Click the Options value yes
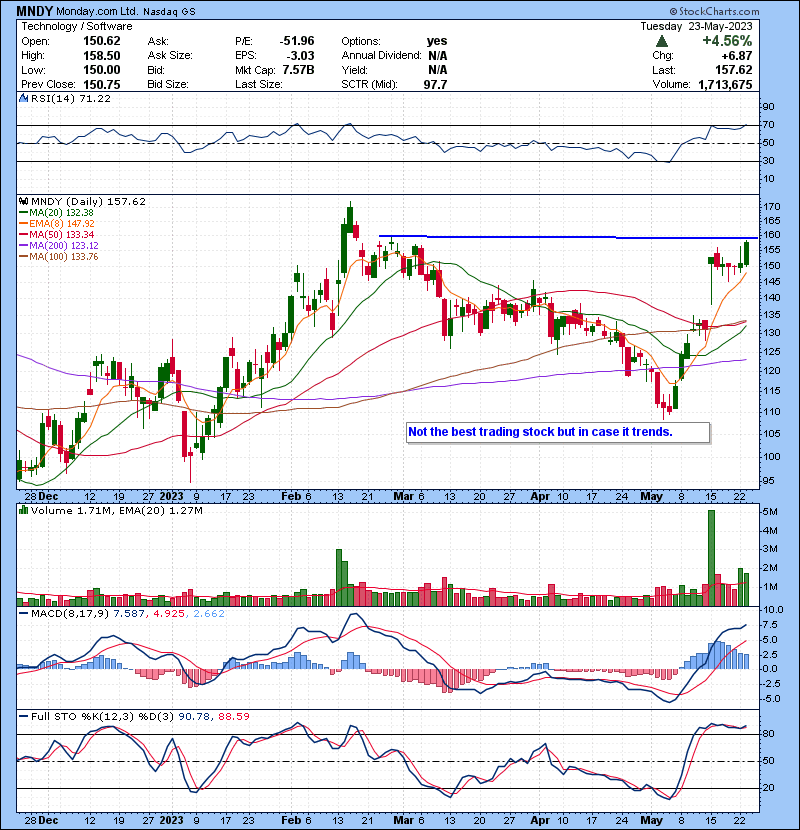Viewport: 800px width, 830px height. point(437,41)
